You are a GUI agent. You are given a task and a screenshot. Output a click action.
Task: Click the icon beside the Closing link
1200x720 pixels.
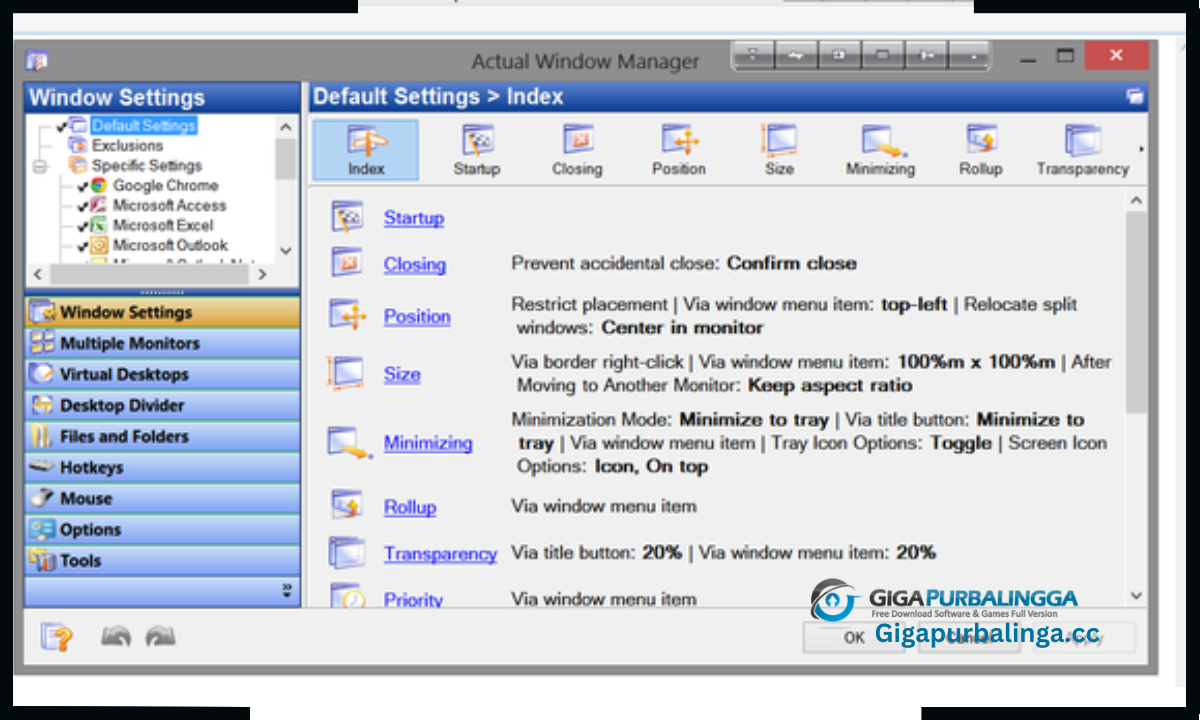coord(347,263)
